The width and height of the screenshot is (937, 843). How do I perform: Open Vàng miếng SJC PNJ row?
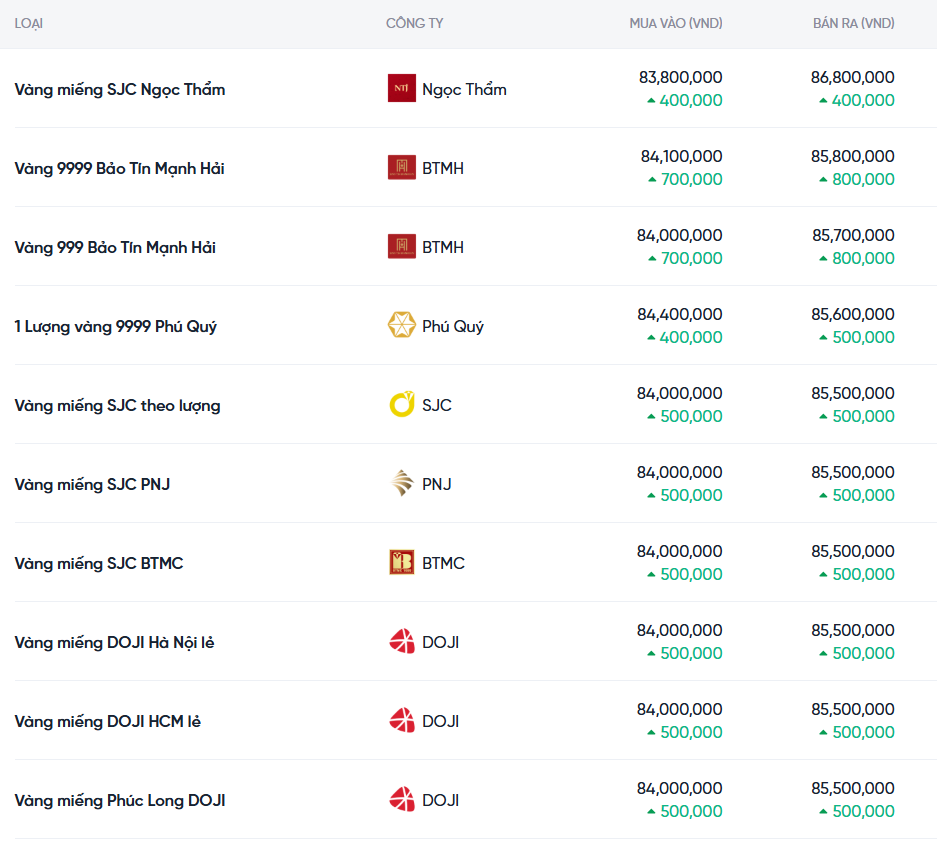tap(92, 484)
